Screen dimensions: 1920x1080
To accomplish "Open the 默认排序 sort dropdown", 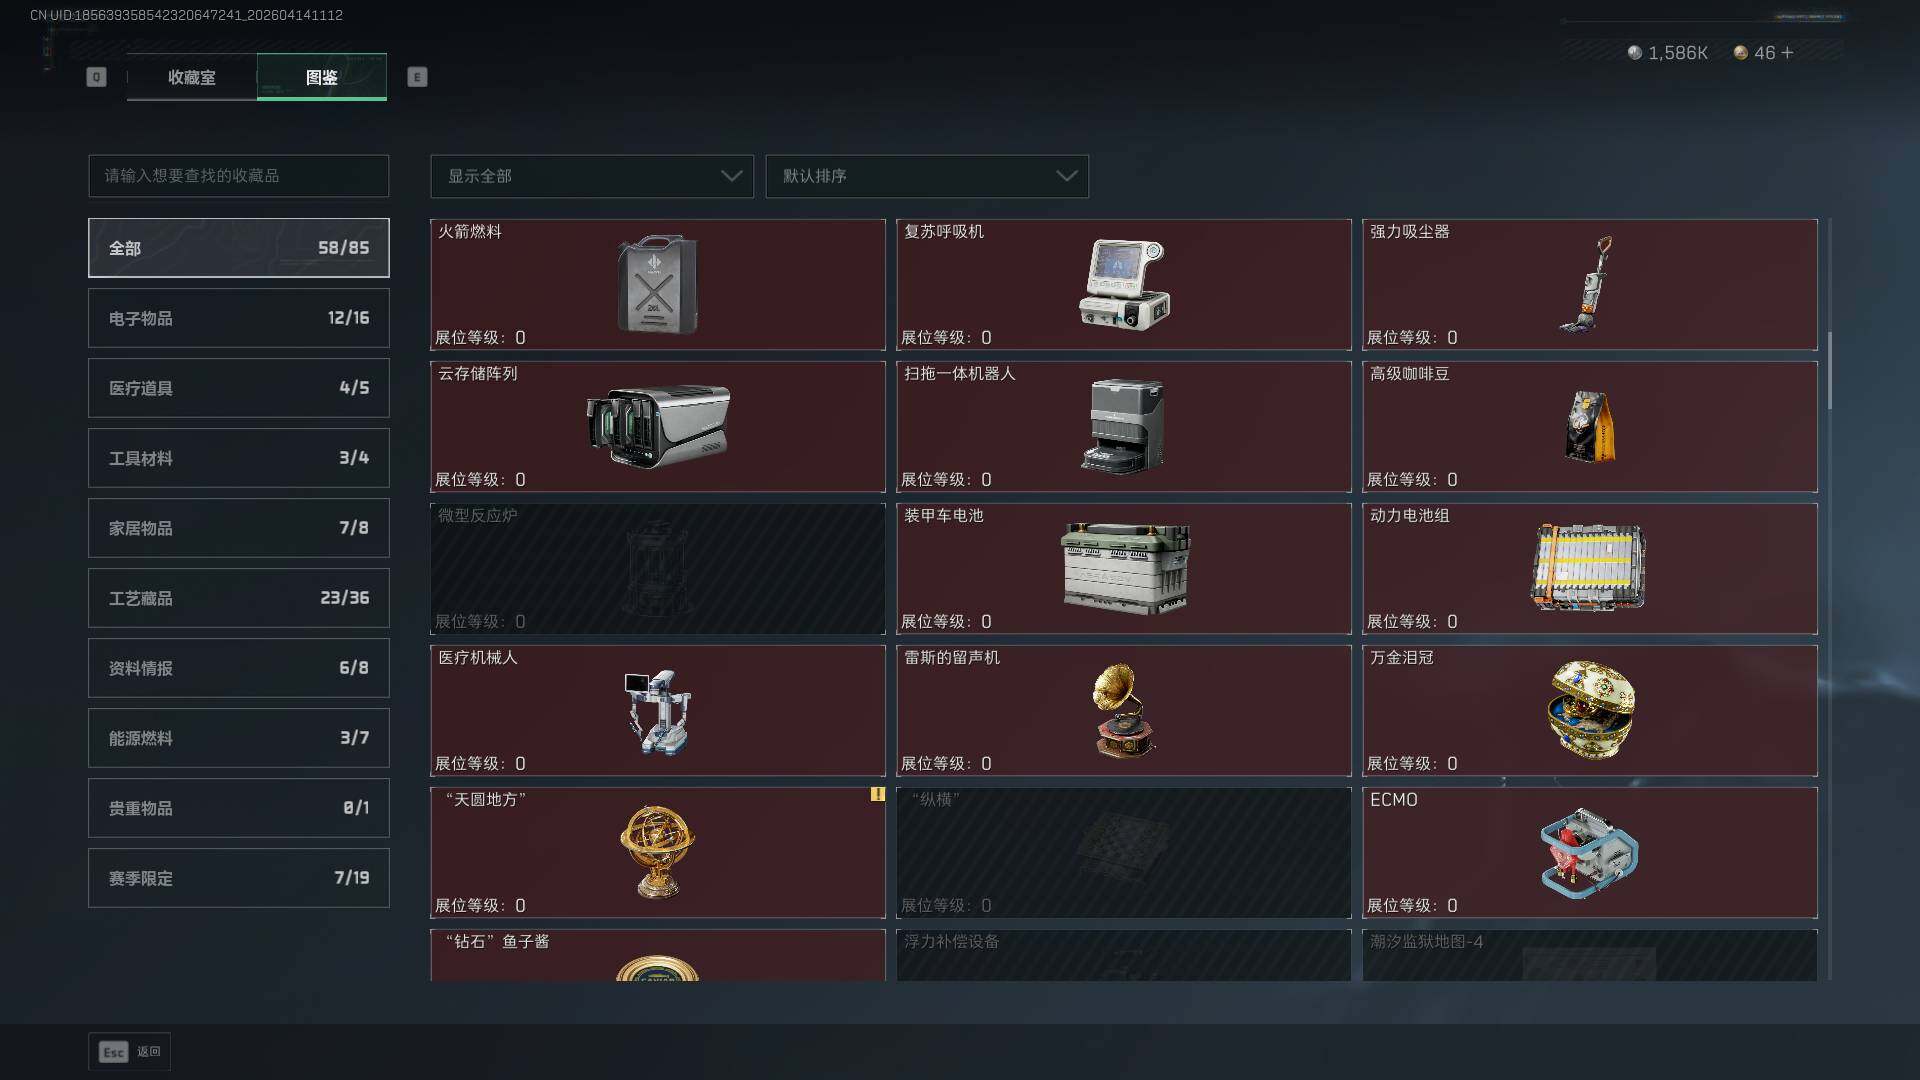I will (927, 176).
